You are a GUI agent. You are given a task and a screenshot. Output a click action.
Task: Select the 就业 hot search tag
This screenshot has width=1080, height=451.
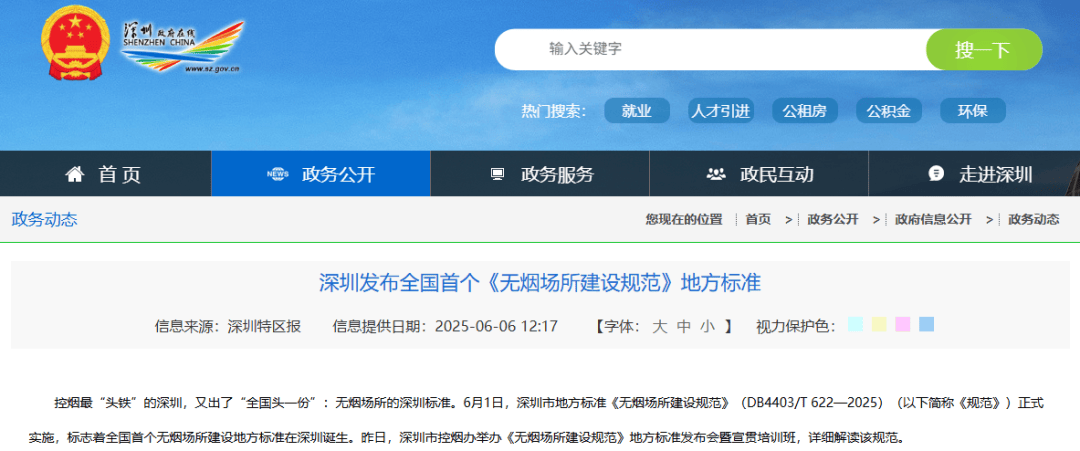click(x=636, y=111)
